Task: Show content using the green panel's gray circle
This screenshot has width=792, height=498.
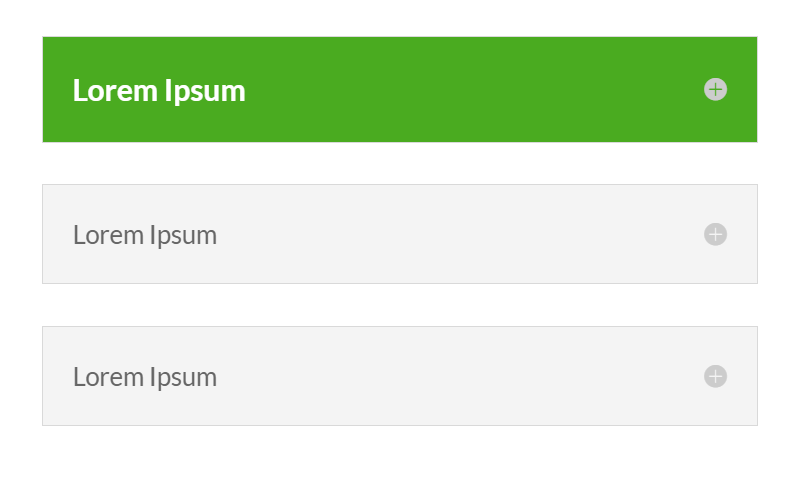Action: [x=715, y=89]
